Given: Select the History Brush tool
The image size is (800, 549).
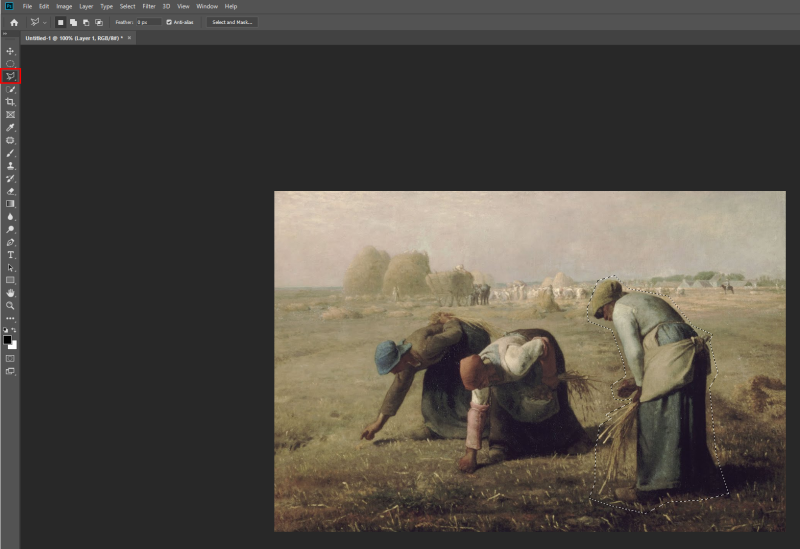Looking at the screenshot, I should click(x=10, y=179).
